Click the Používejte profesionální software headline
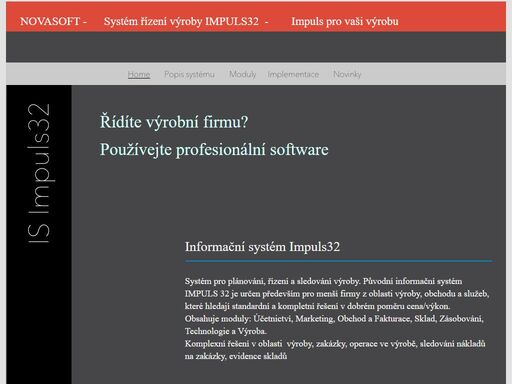Viewport: 512px width, 384px height. [x=214, y=150]
